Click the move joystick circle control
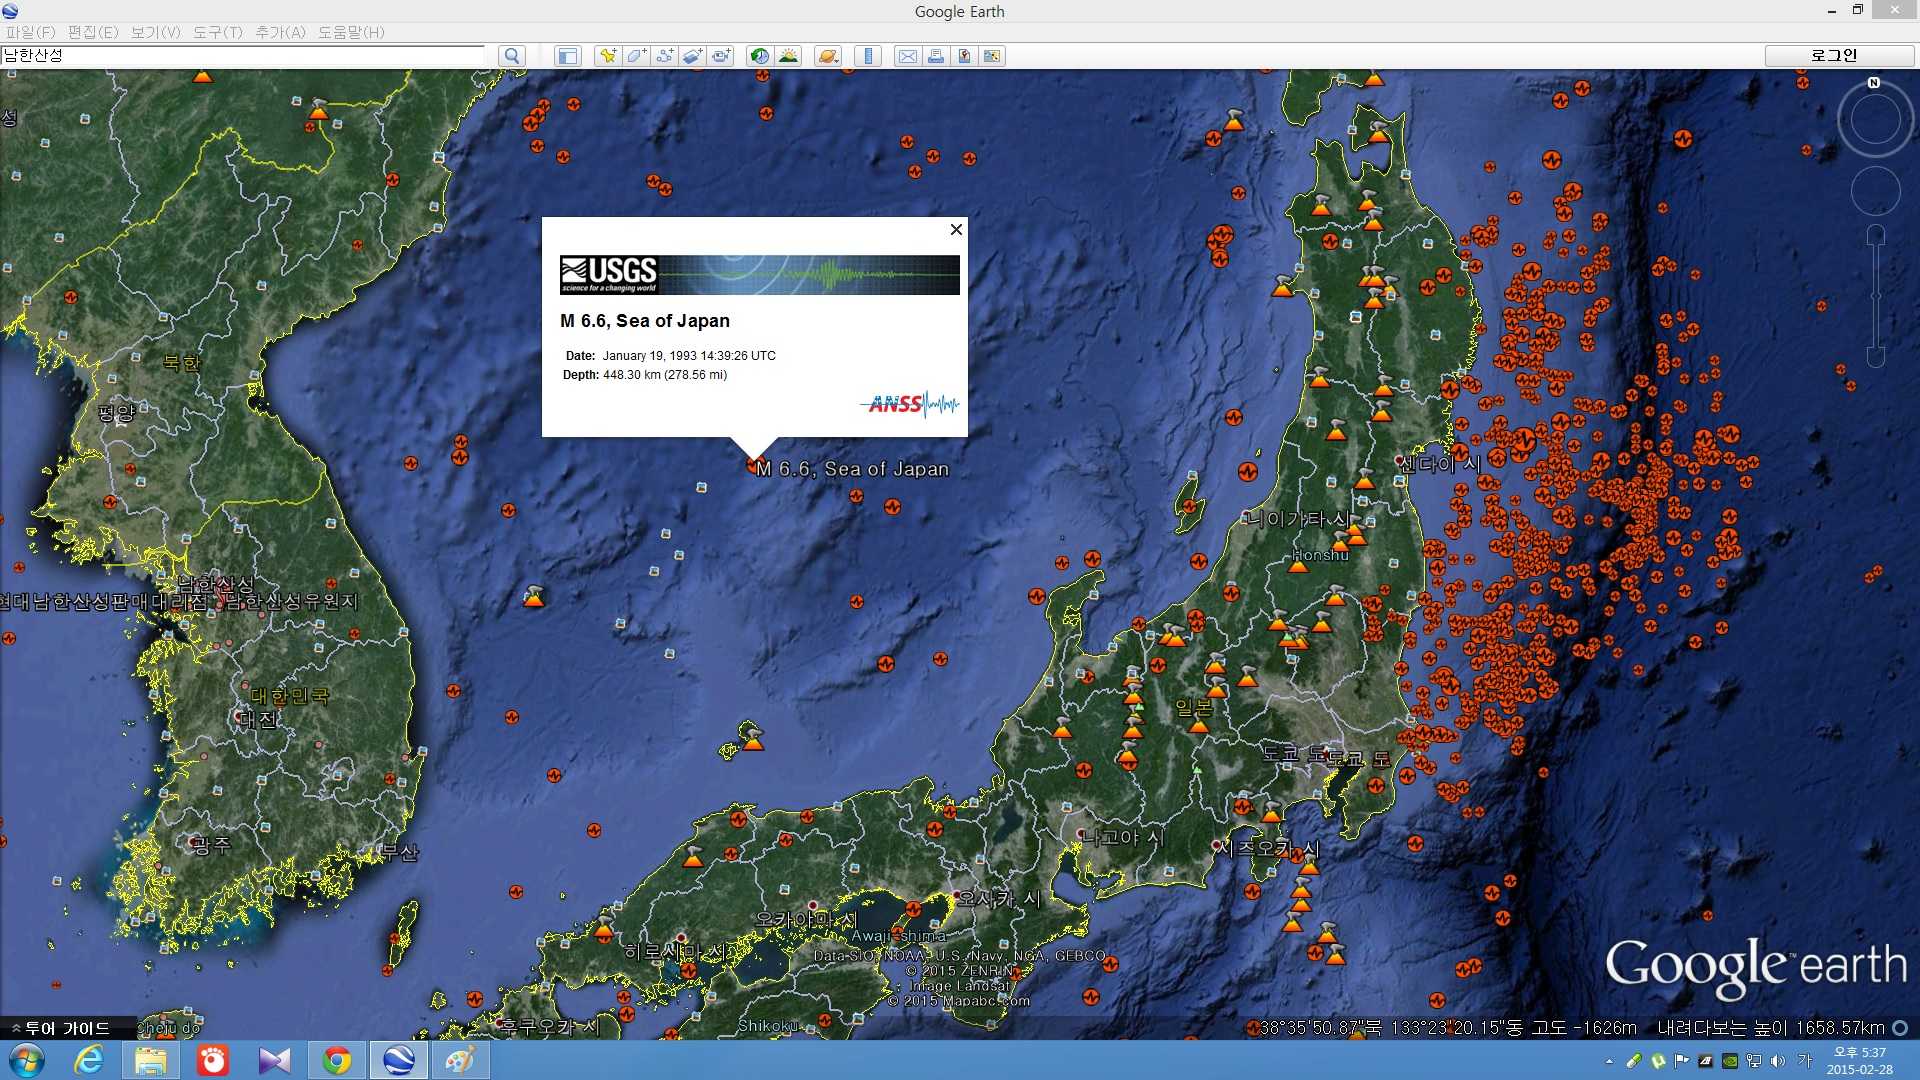Image resolution: width=1920 pixels, height=1080 pixels. (x=1875, y=191)
